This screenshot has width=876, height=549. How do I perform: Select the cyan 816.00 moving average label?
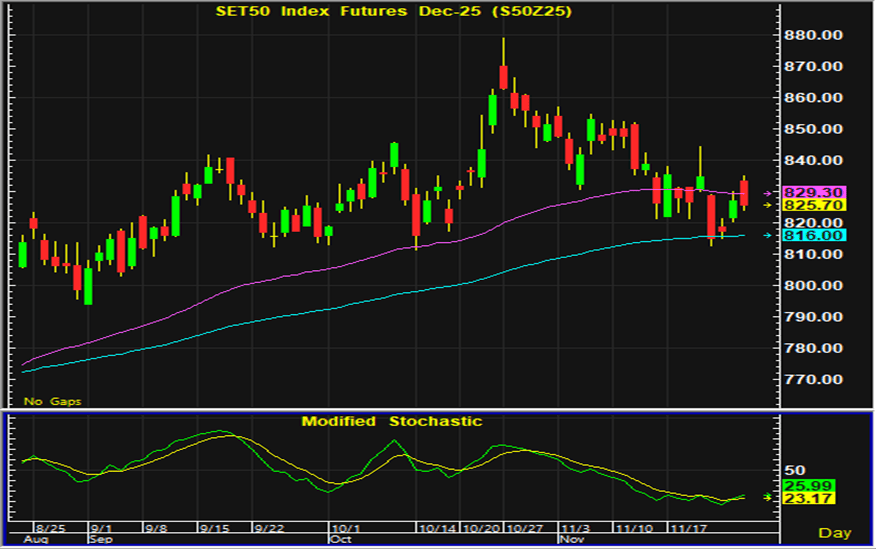(x=815, y=235)
